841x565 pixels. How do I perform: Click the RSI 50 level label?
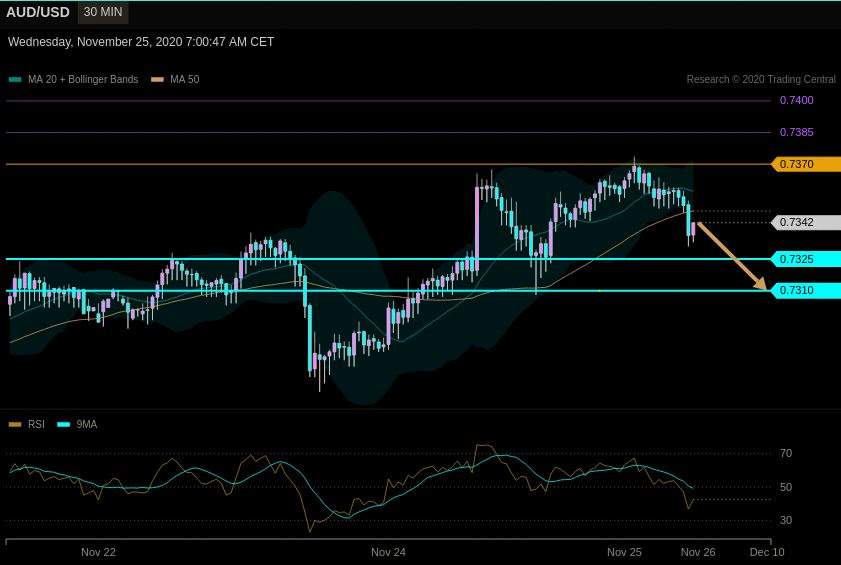[786, 487]
